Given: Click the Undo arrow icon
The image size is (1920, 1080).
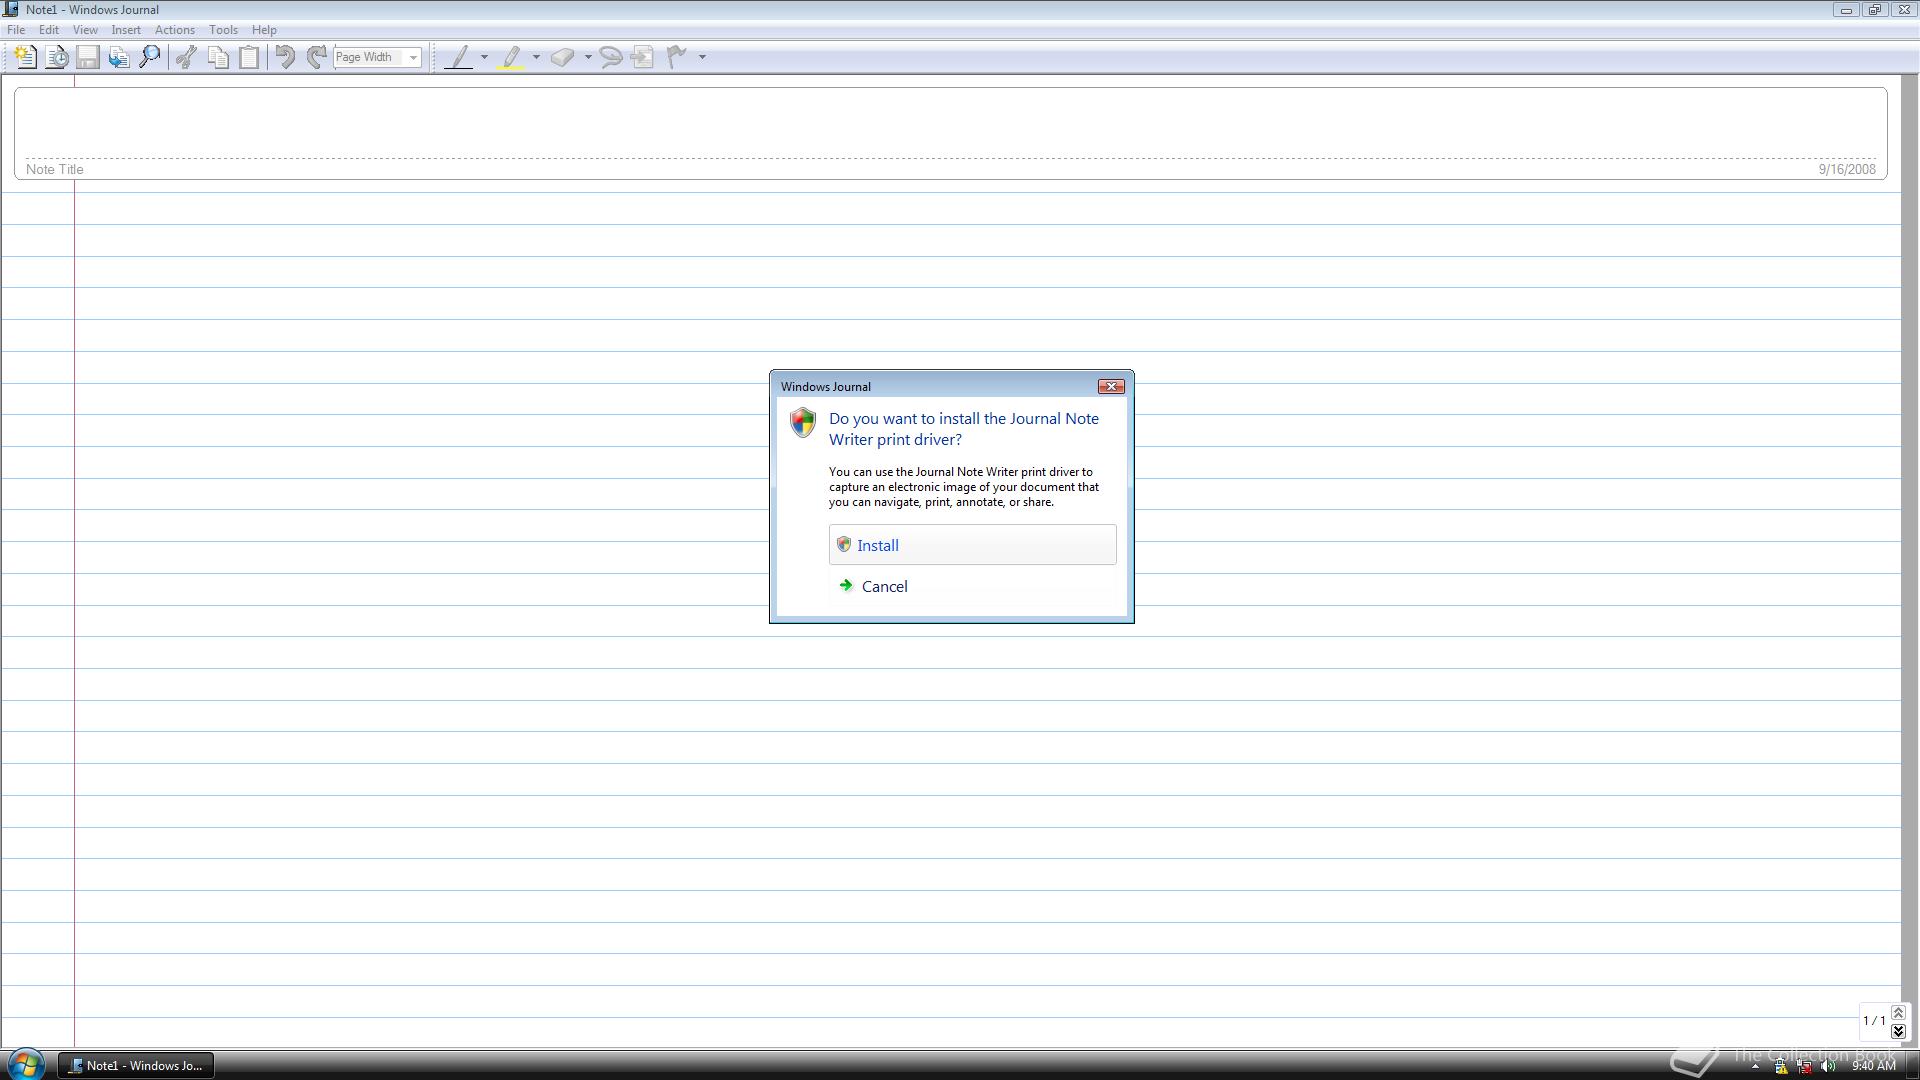Looking at the screenshot, I should coord(285,57).
